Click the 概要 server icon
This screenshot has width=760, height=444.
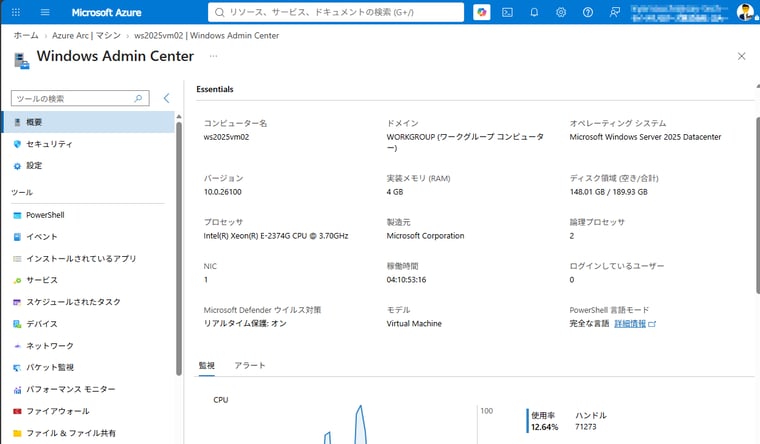(x=17, y=122)
